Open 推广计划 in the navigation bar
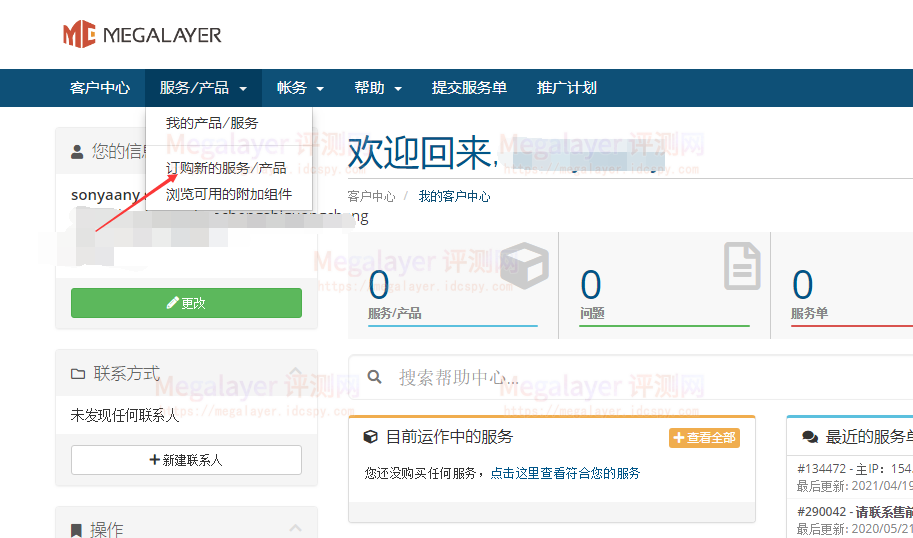Viewport: 913px width, 538px height. (x=567, y=88)
